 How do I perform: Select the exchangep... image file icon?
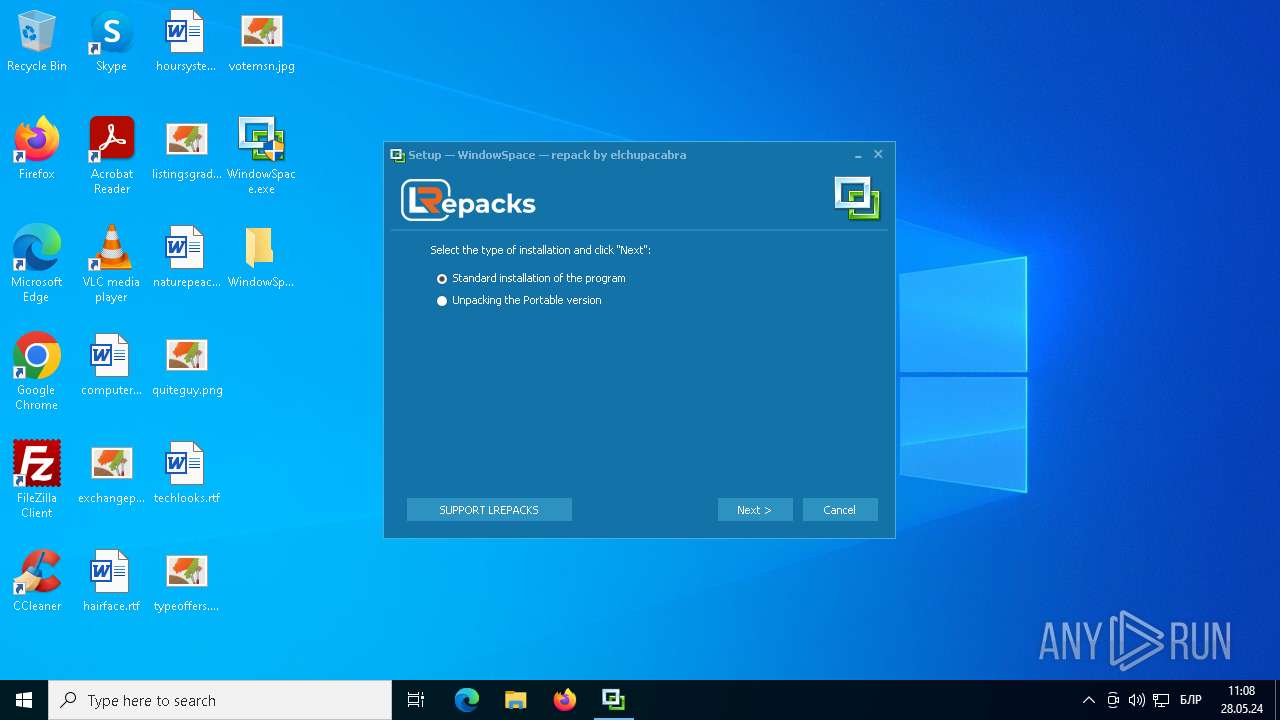111,473
